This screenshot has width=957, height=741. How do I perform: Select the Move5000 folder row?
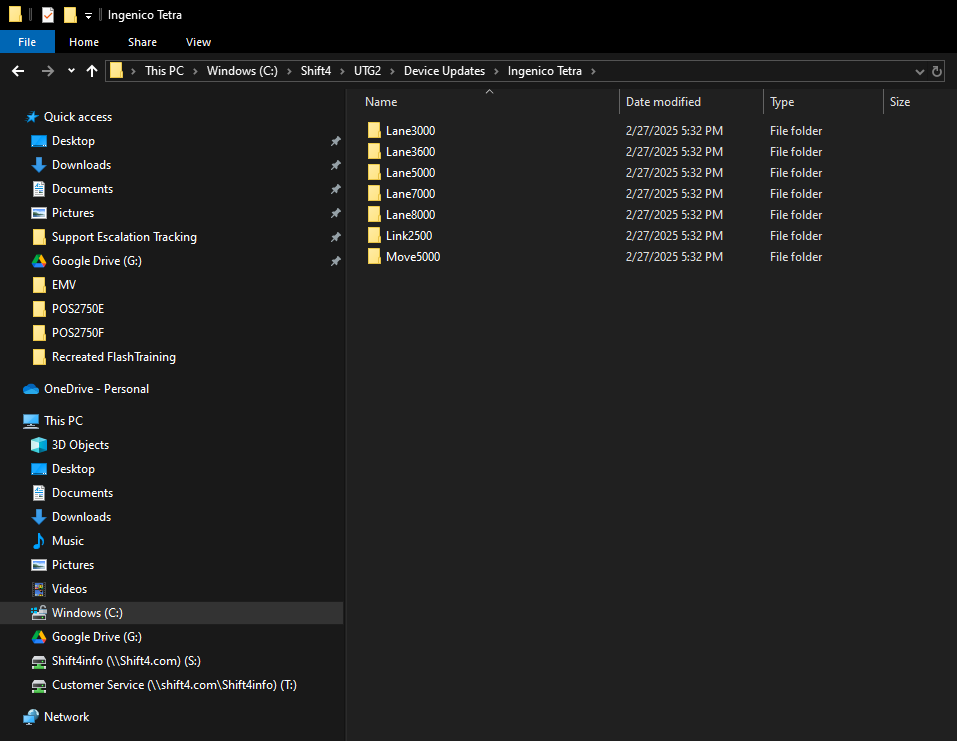(412, 257)
